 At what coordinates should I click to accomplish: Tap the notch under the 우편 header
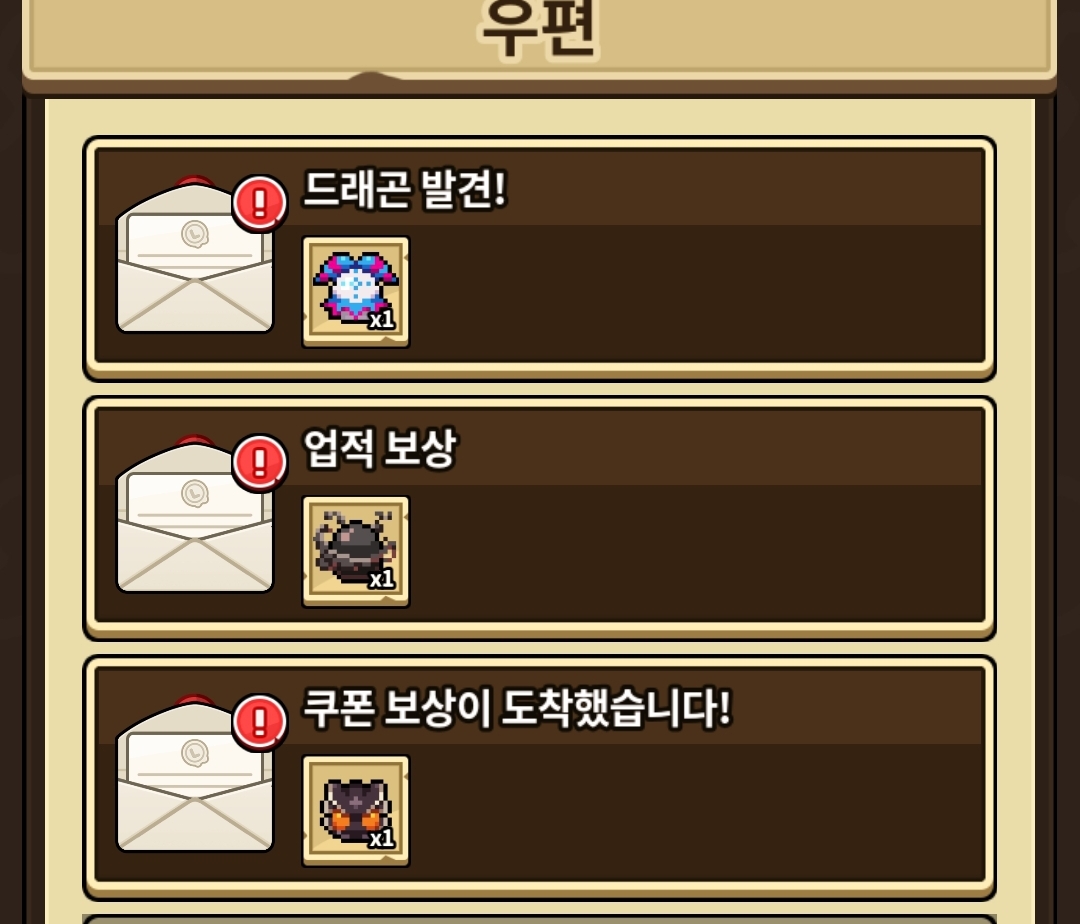point(371,77)
